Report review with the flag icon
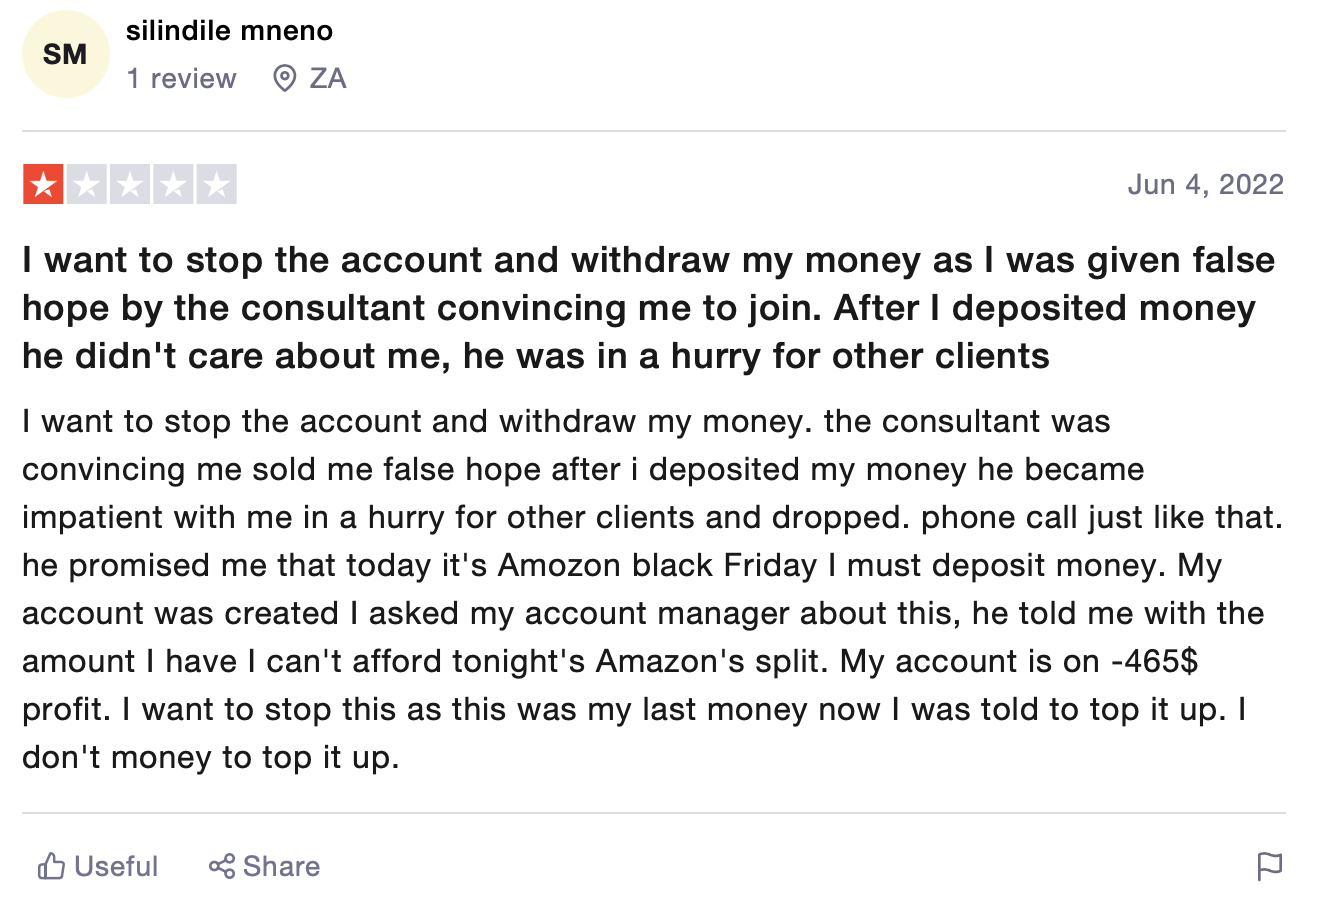 [1269, 866]
